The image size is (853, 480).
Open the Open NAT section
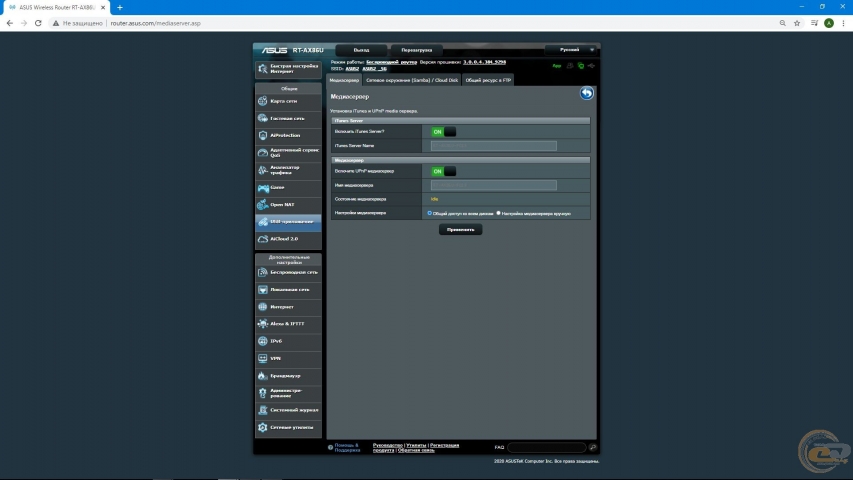pyautogui.click(x=288, y=205)
